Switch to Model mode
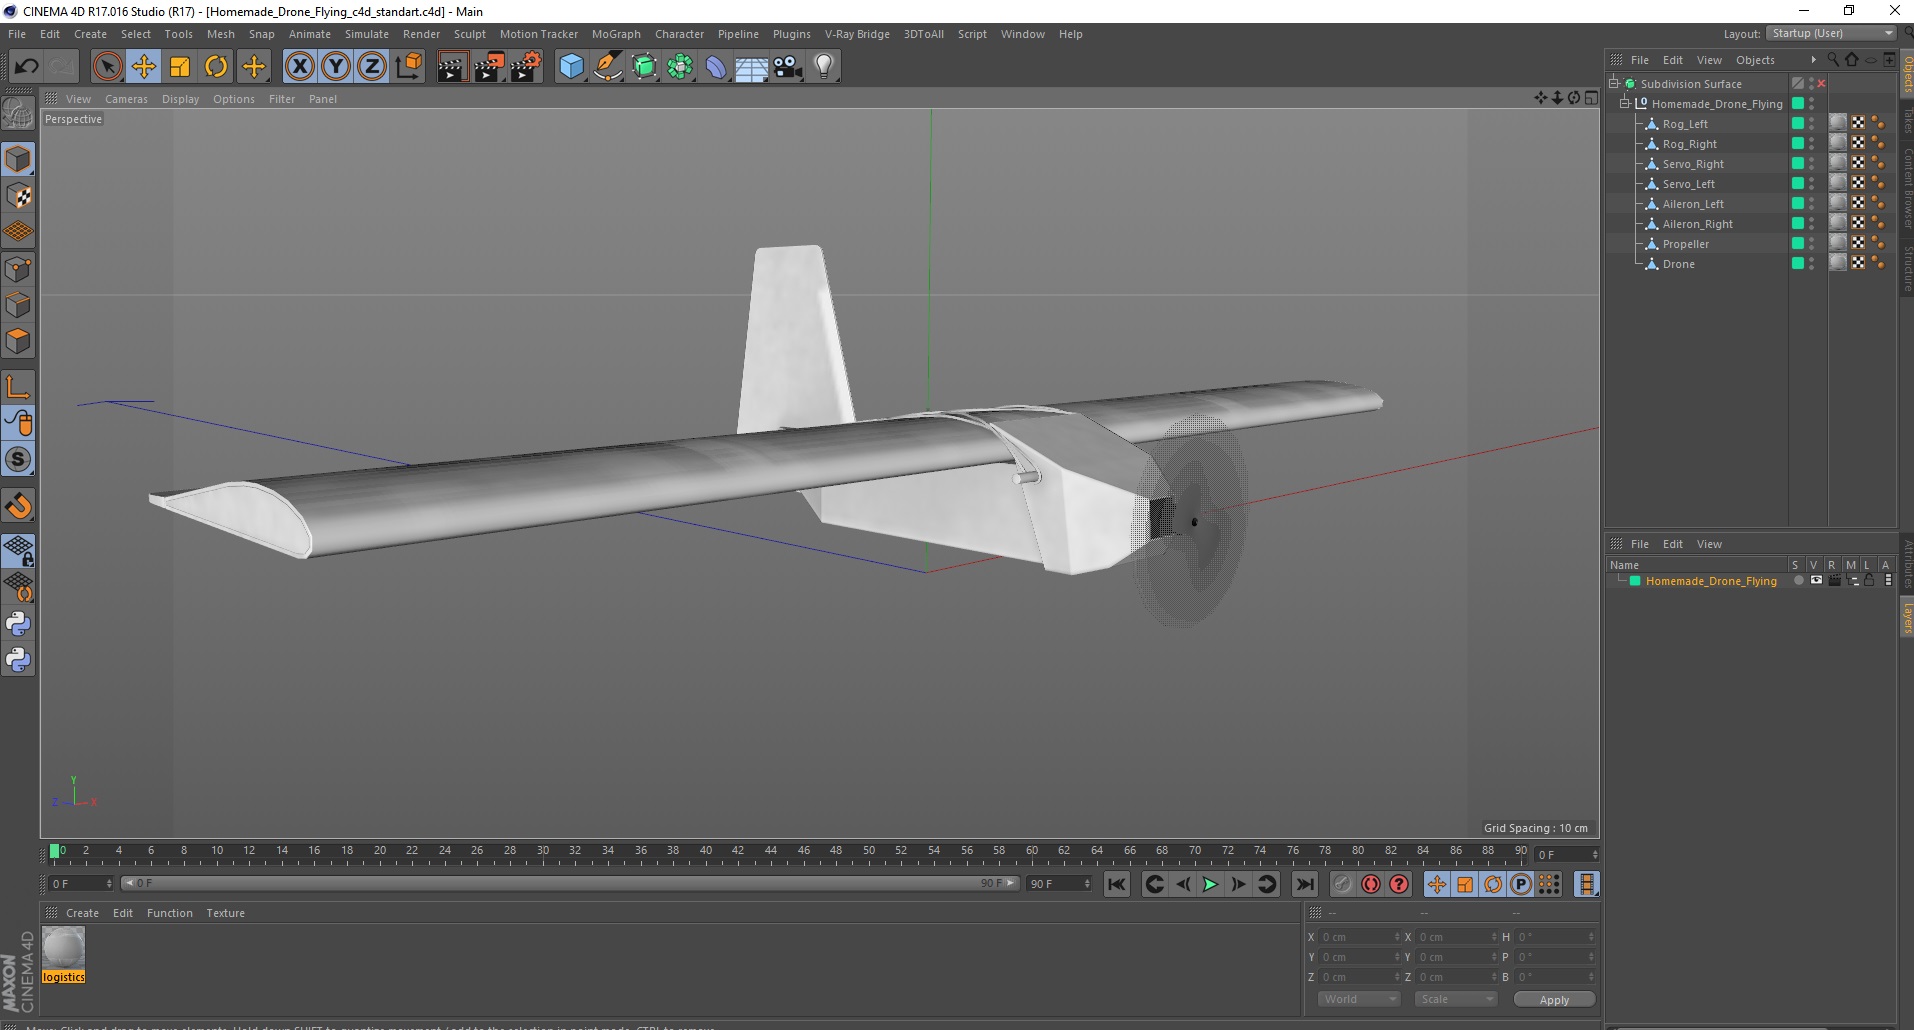Screen dimensions: 1914x1030 click(x=18, y=160)
